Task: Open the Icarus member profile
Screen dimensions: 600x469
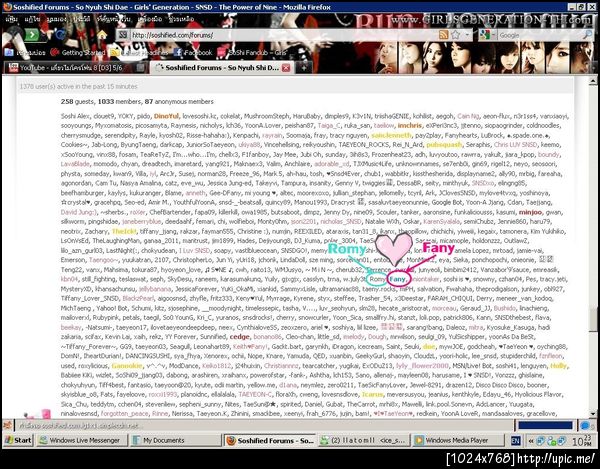Action: [372, 394]
